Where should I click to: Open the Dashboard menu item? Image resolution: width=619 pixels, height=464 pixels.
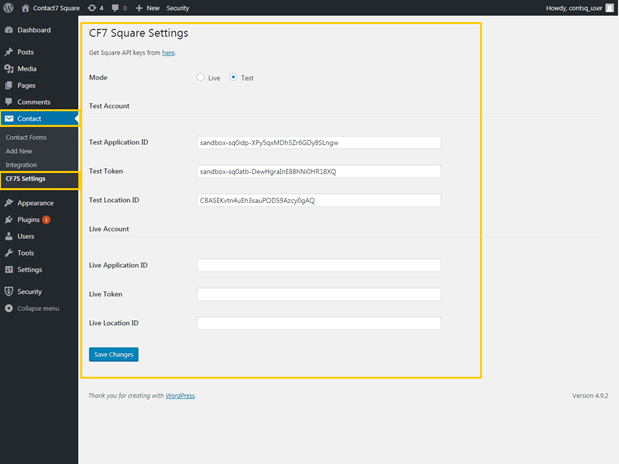click(x=34, y=30)
